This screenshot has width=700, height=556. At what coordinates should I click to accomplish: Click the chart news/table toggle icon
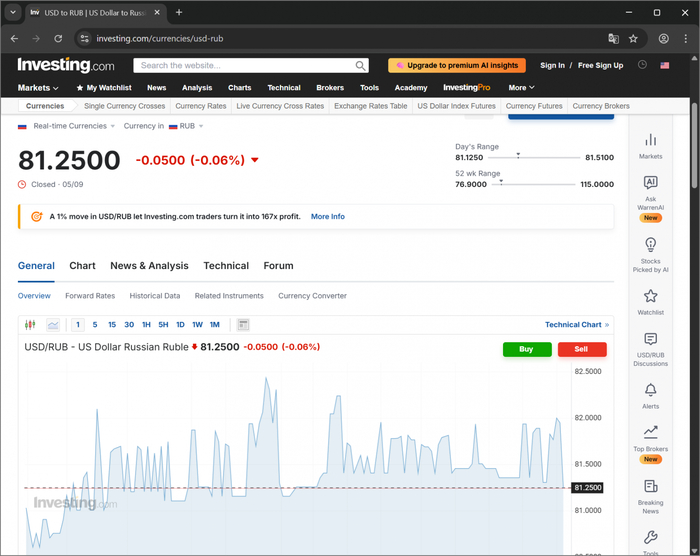pyautogui.click(x=243, y=325)
